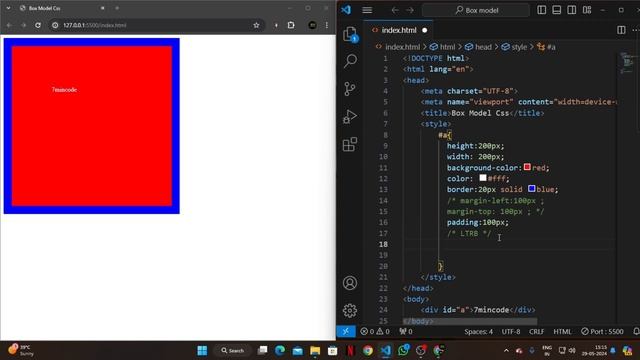Open errors and warnings problems indicator

coord(375,331)
